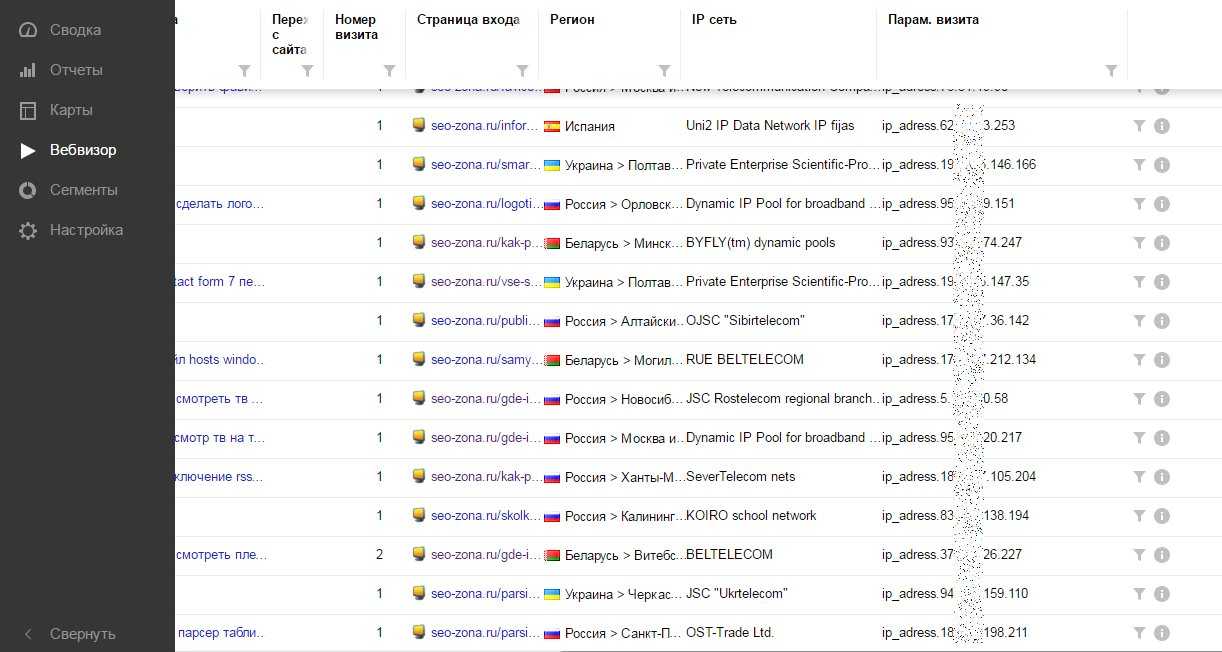Click entry page icon on RUE BELTELECOM row
The image size is (1222, 652).
(420, 360)
